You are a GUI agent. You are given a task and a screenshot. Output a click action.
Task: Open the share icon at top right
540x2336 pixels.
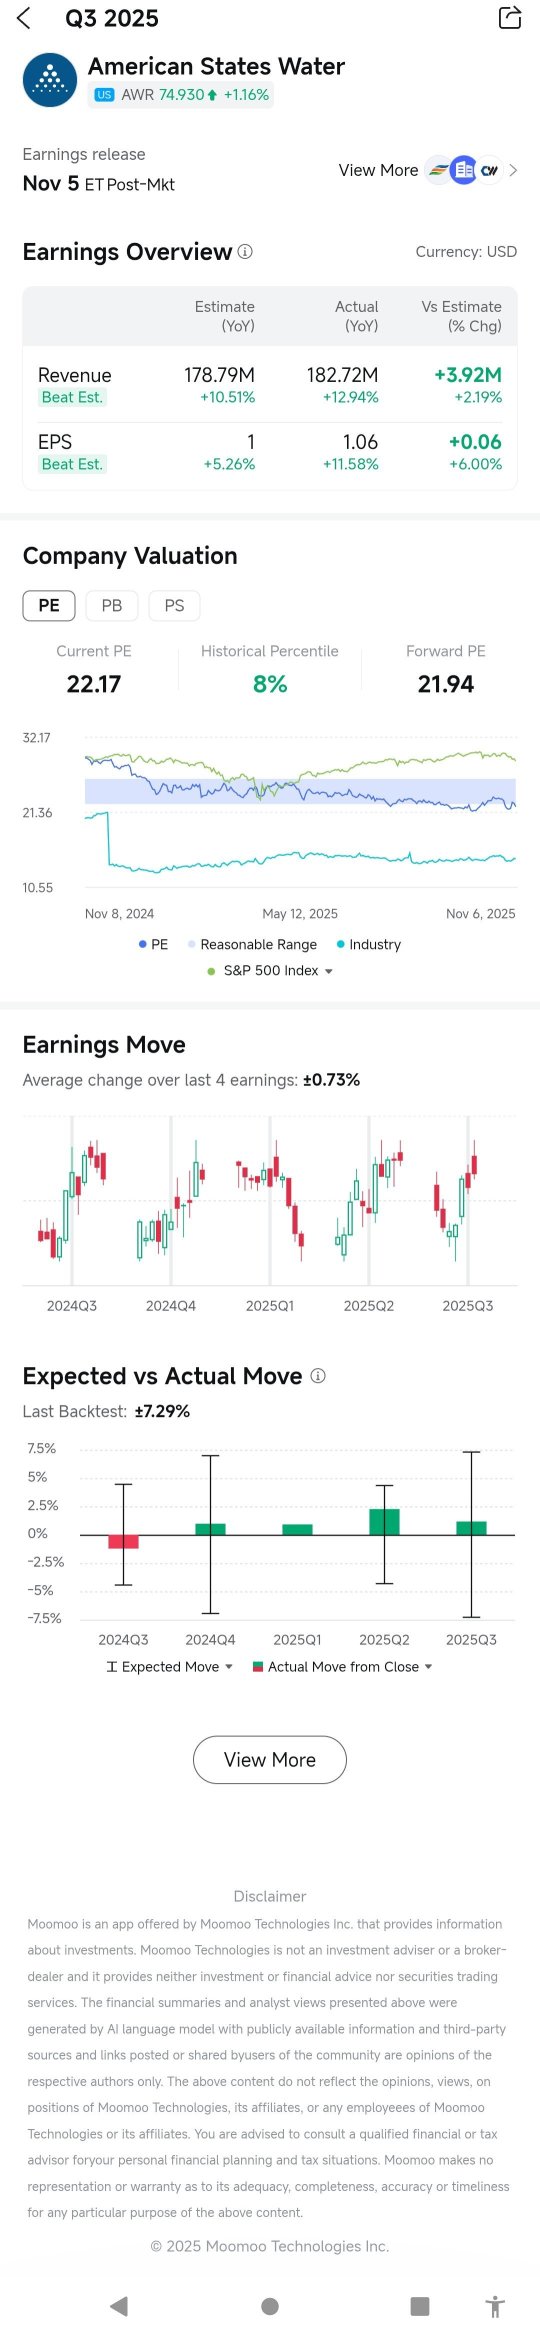coord(510,18)
